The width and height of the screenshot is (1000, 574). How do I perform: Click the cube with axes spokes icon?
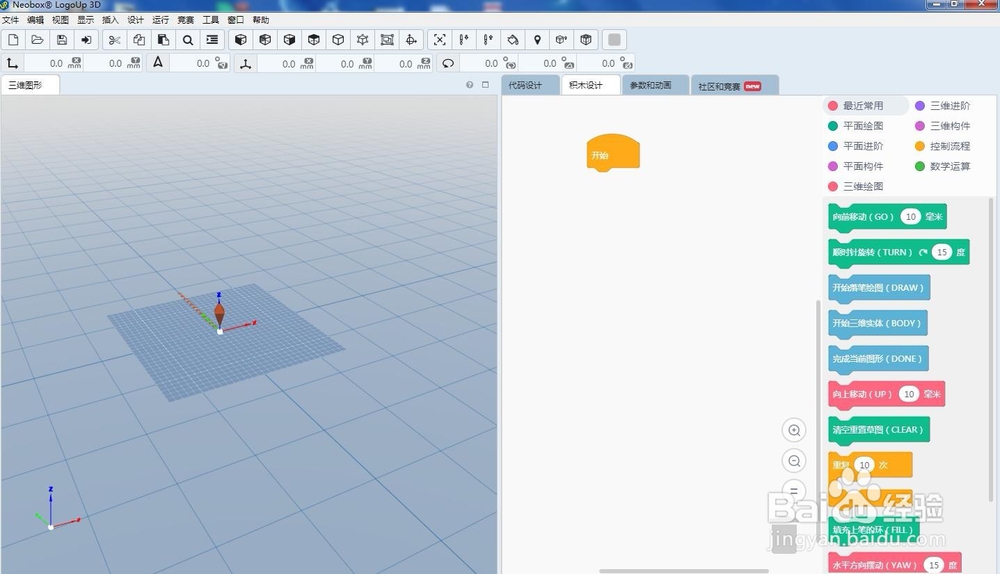[362, 40]
